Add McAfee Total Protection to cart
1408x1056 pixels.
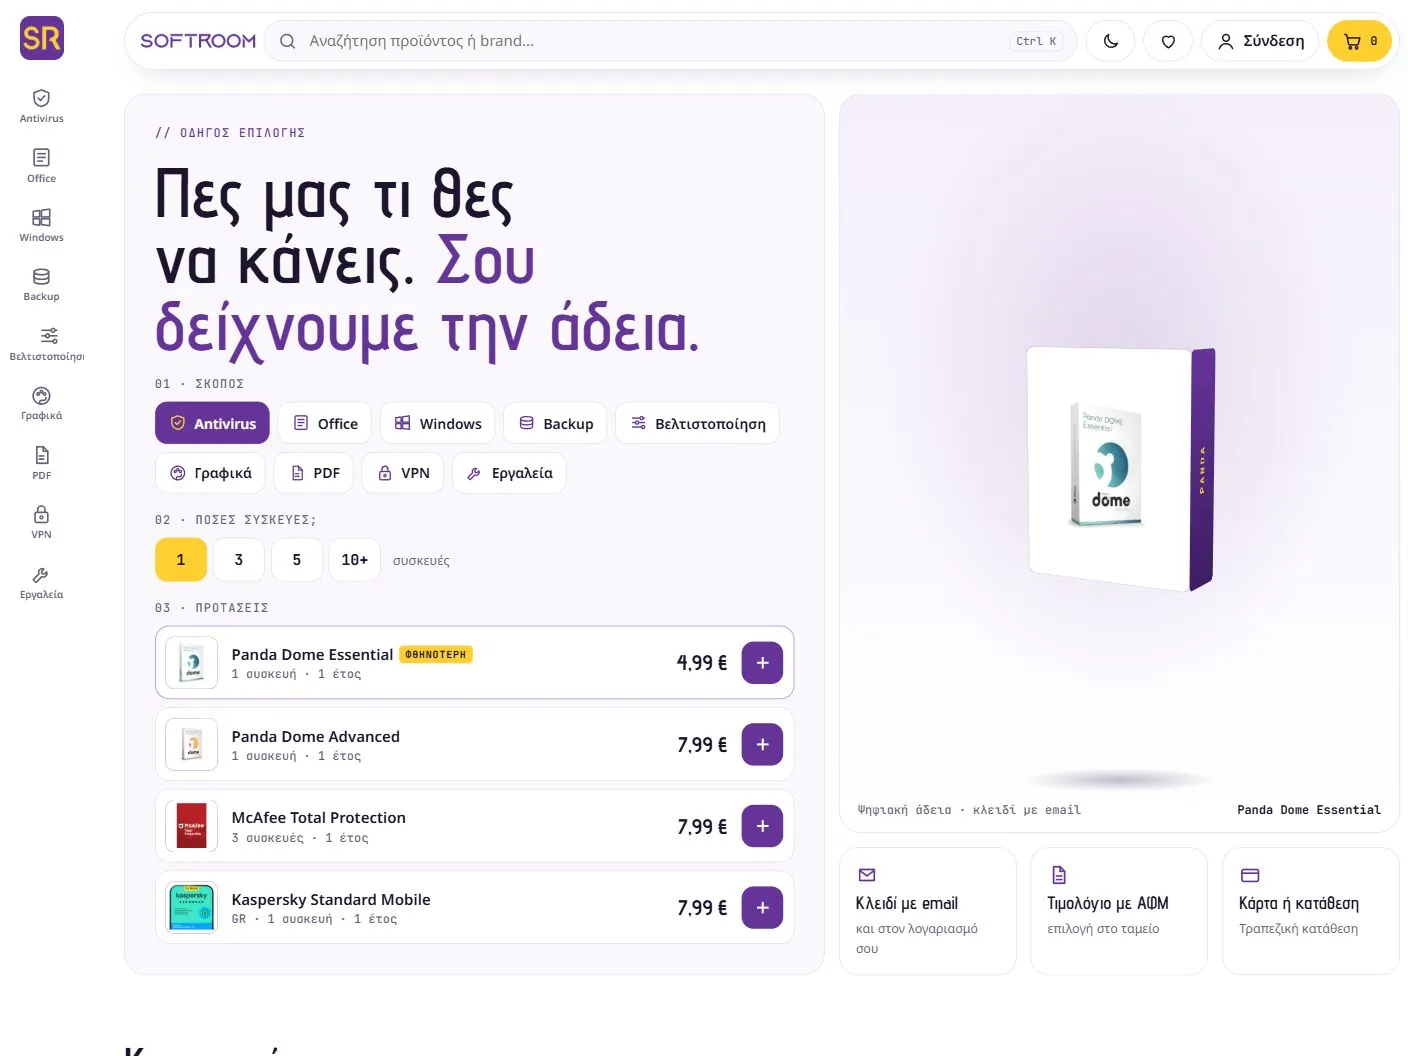click(762, 826)
